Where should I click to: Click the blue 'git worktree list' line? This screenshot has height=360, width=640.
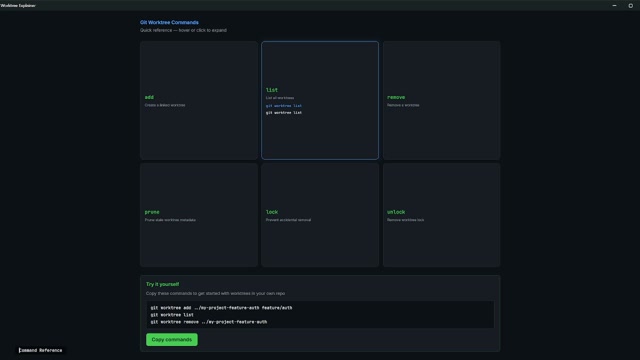point(284,106)
